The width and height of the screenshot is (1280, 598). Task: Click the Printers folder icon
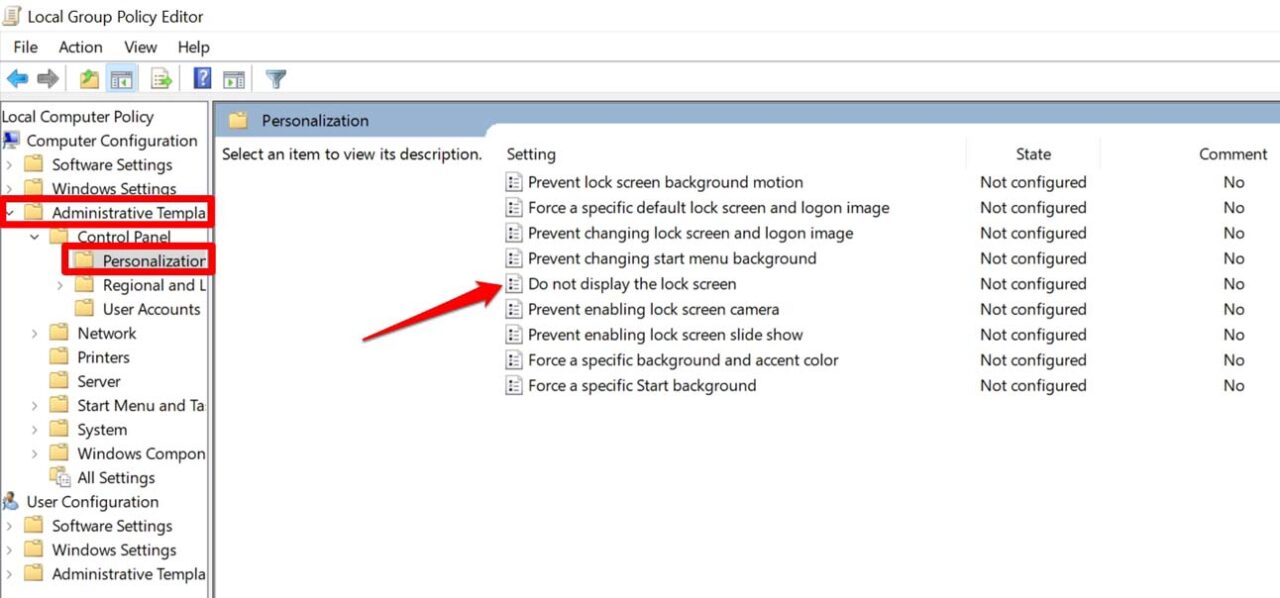click(x=60, y=357)
